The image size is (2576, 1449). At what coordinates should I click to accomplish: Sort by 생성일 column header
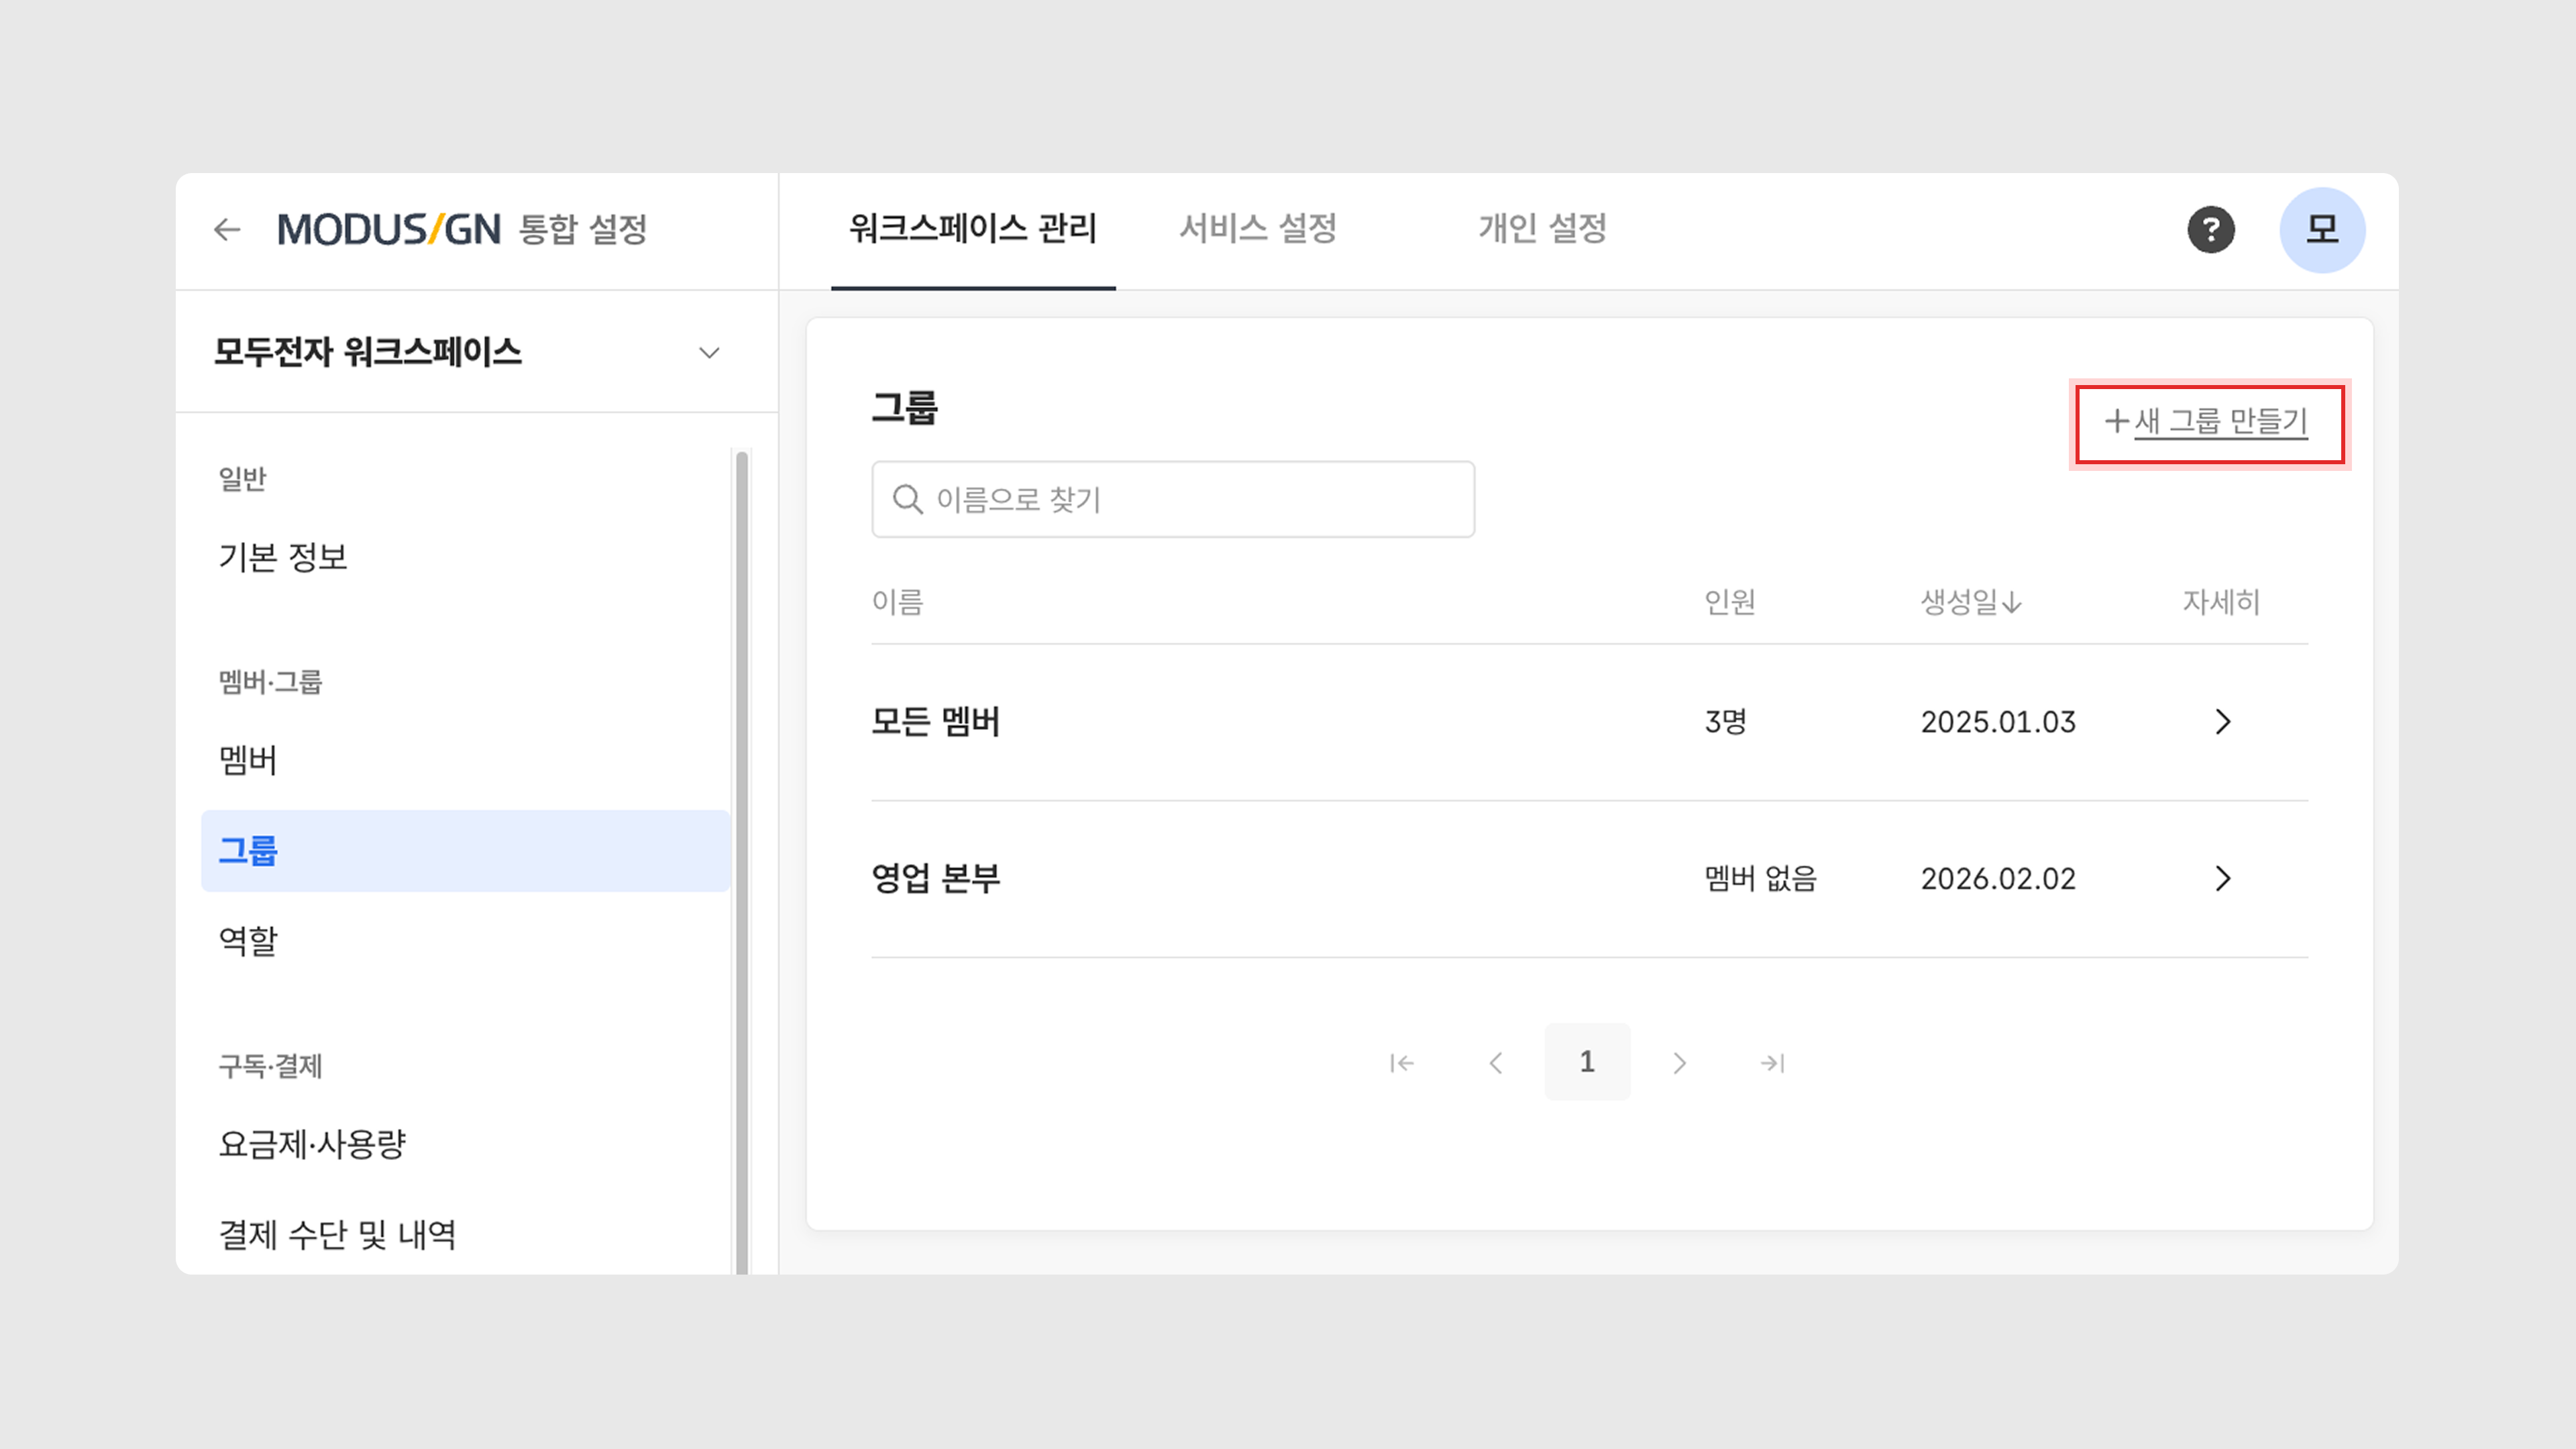(1970, 602)
